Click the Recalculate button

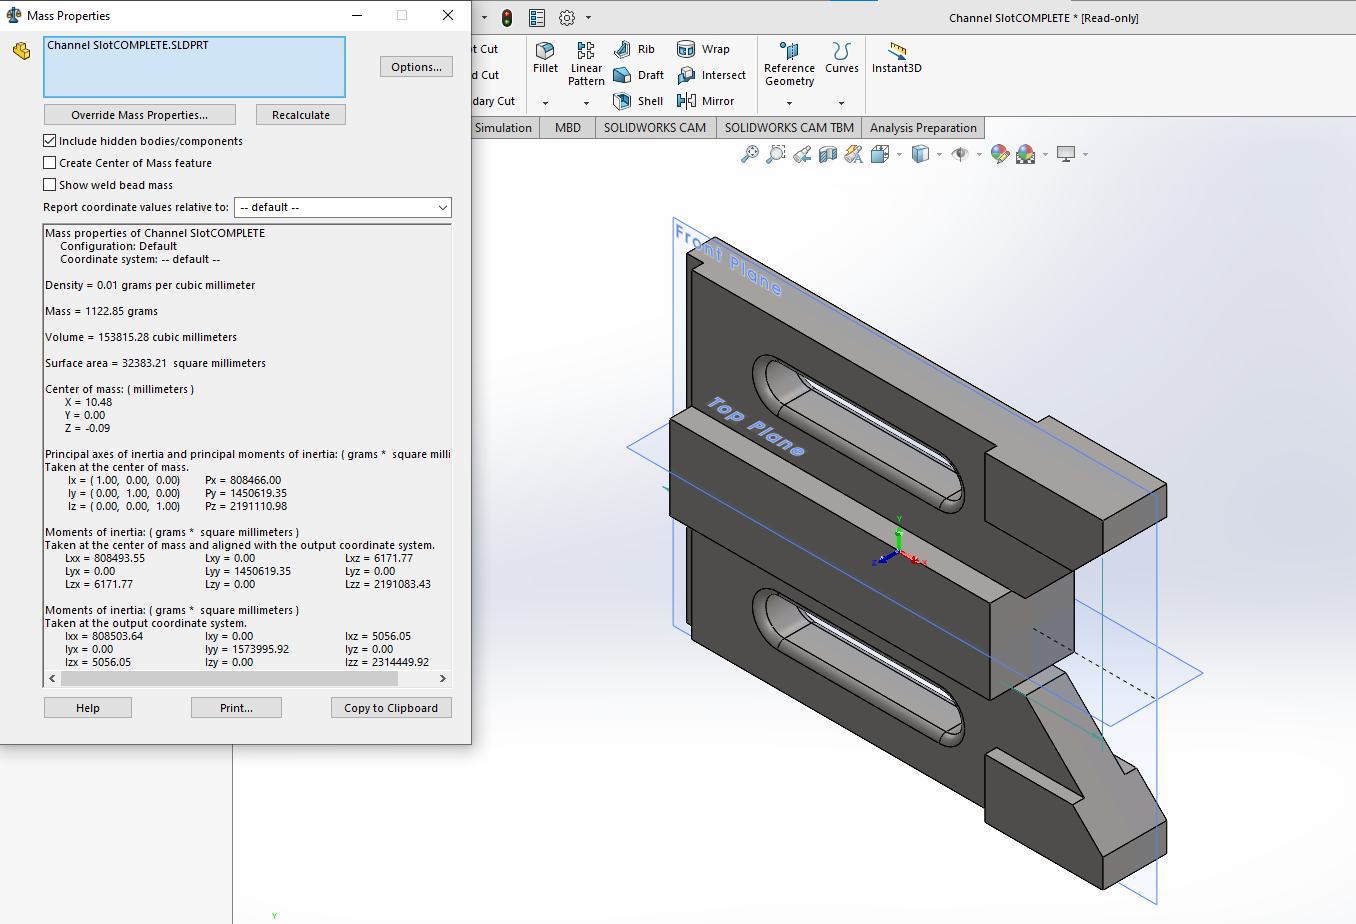(x=301, y=115)
